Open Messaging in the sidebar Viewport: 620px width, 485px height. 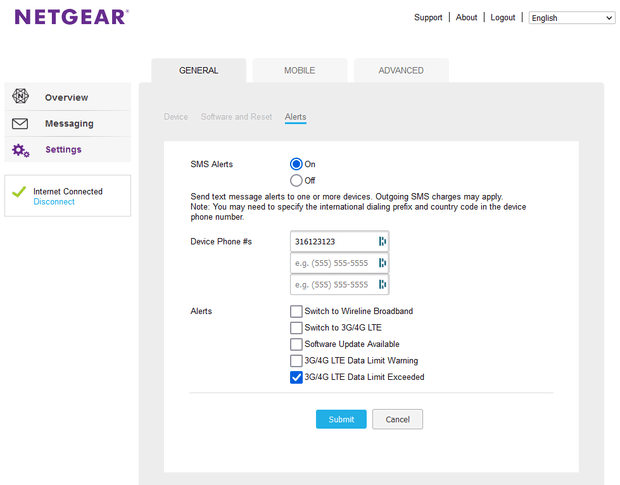coord(68,124)
